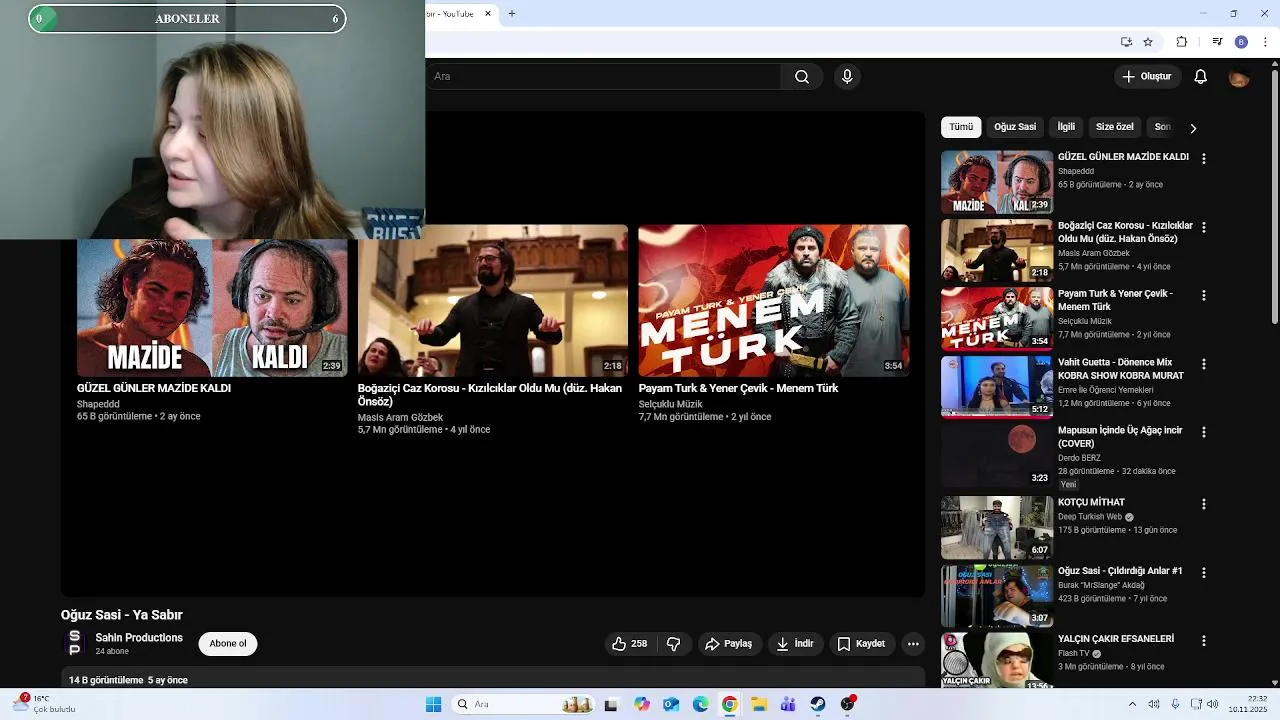The image size is (1280, 720).
Task: Start voice search with microphone icon
Action: [x=847, y=77]
